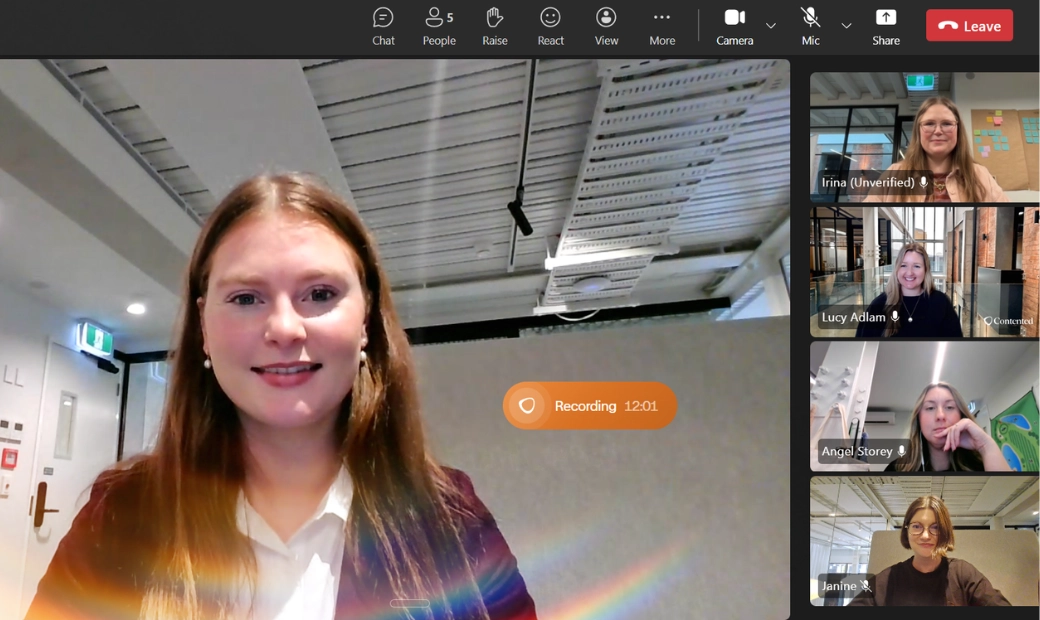Screen dimensions: 1040x620
Task: Click the Janine name label
Action: click(839, 586)
